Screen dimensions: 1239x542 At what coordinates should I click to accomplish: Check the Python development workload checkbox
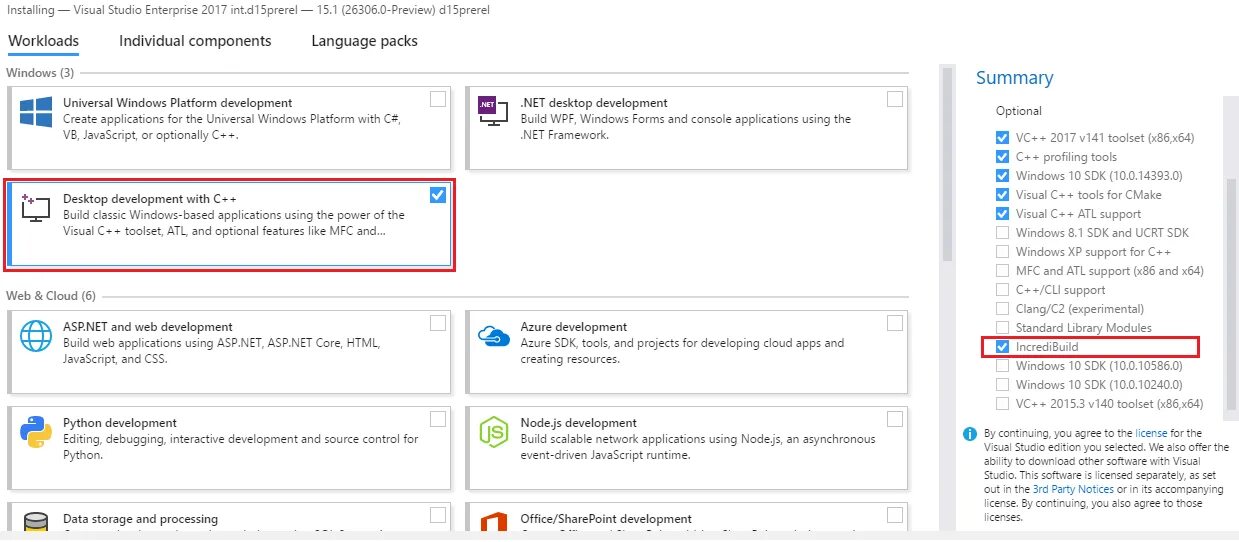[437, 419]
